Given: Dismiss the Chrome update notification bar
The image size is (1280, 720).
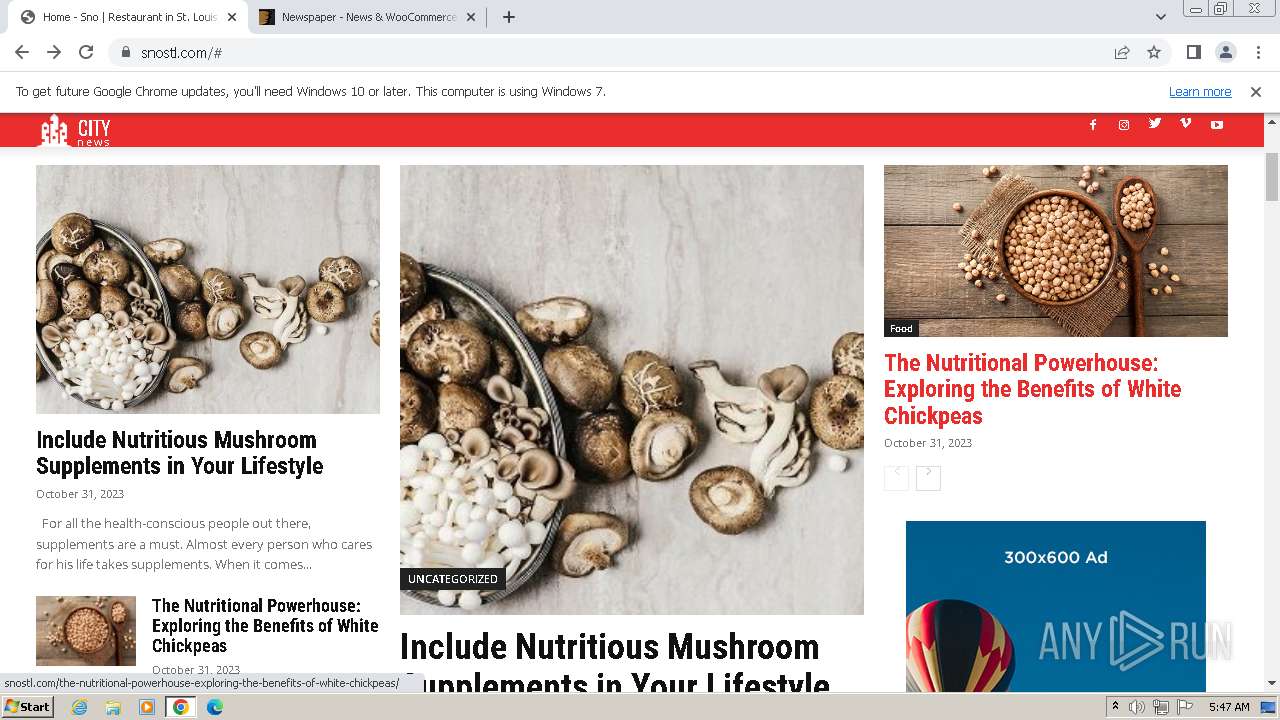Looking at the screenshot, I should 1256,92.
